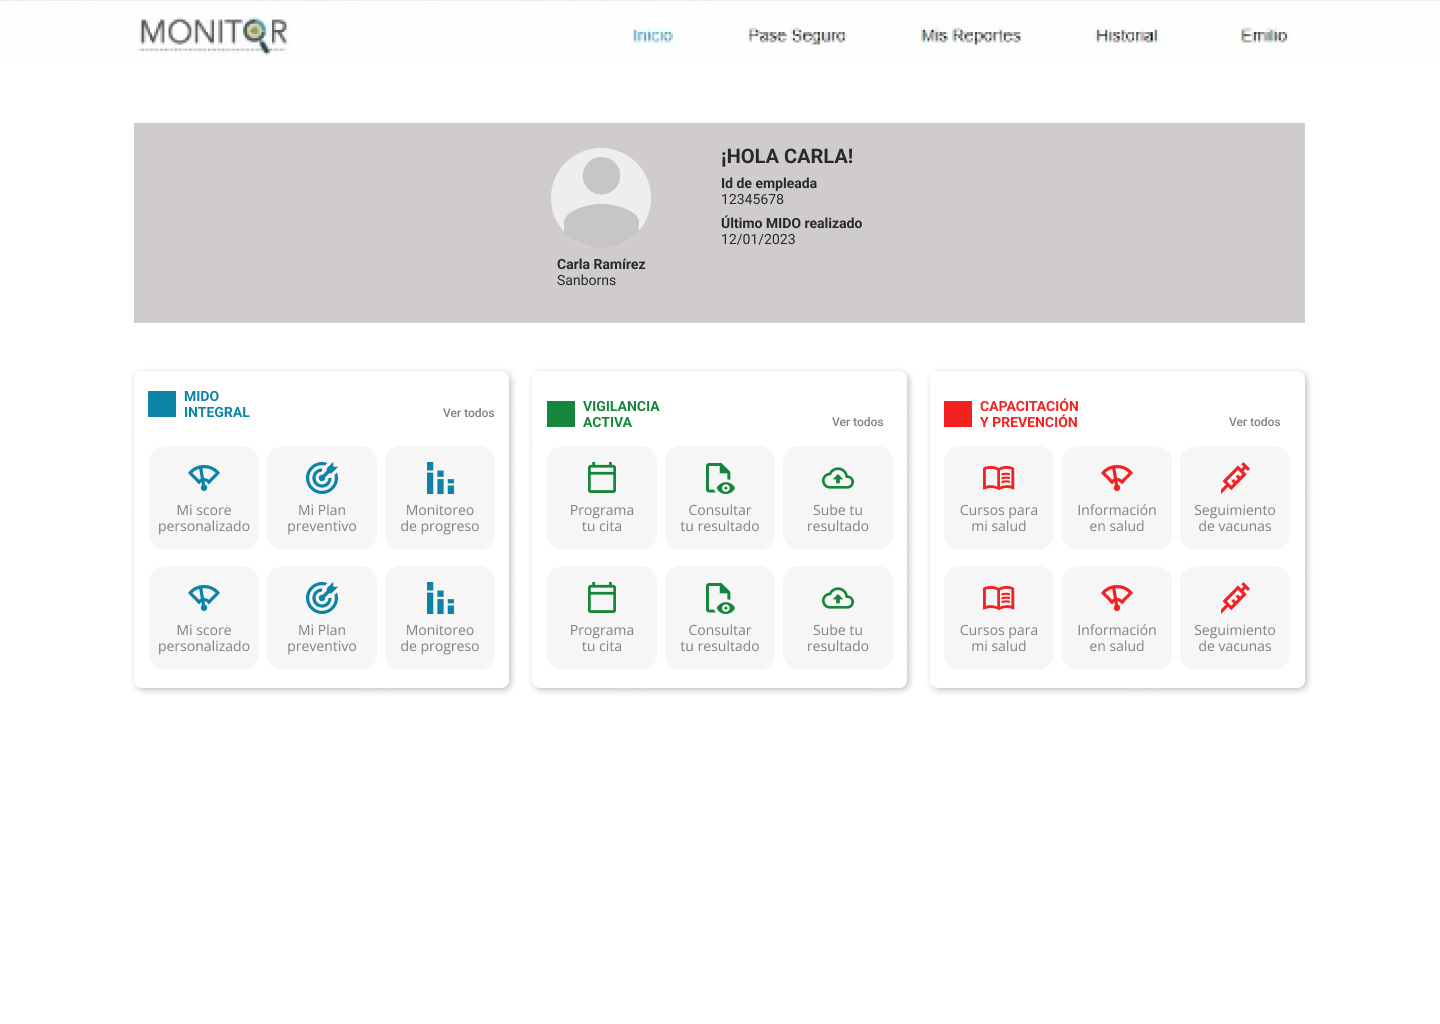Viewport: 1440px width, 1024px height.
Task: Open first-row Cursos para mi salud book icon
Action: (999, 478)
